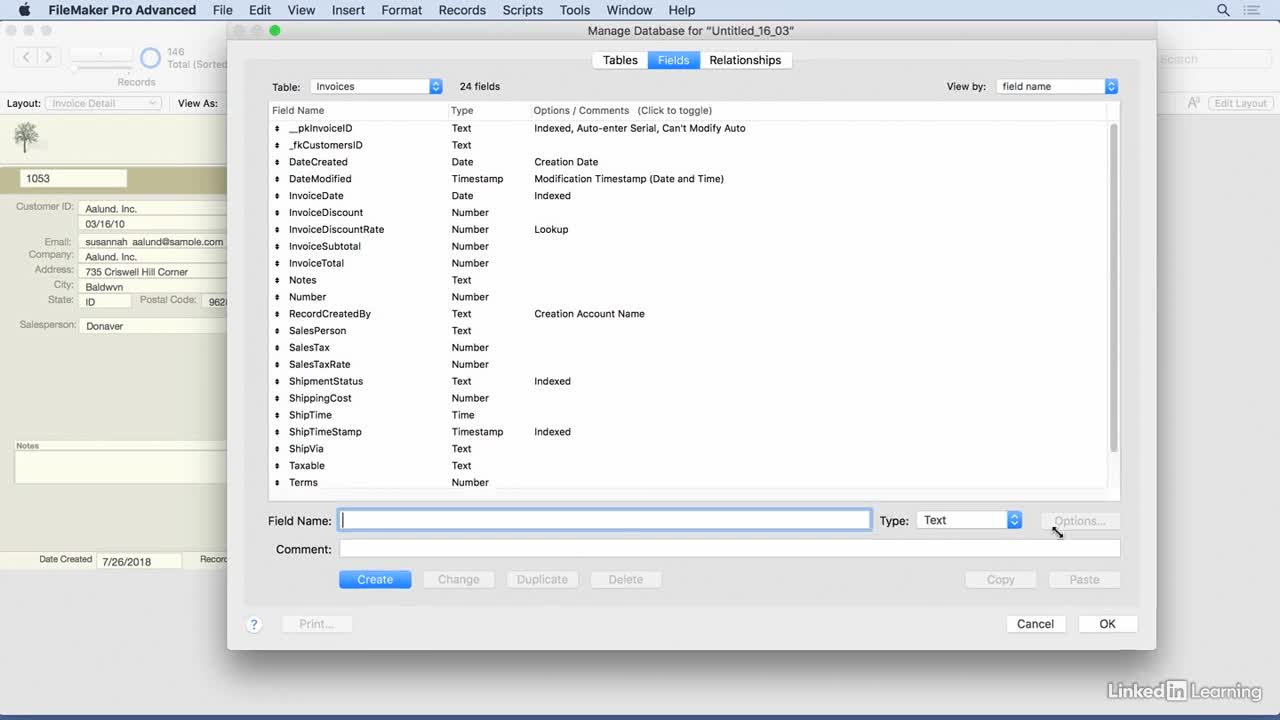
Task: Click the Field Name input box
Action: [x=604, y=520]
